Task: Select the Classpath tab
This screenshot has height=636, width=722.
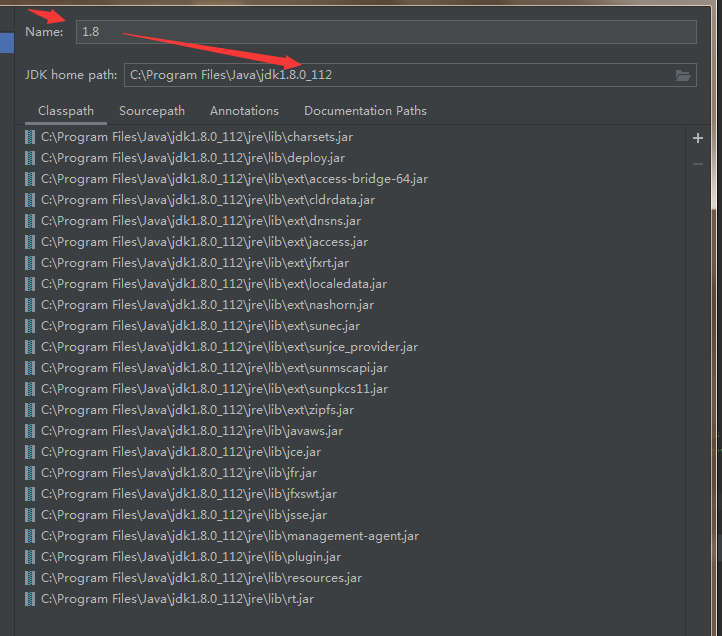Action: 66,111
